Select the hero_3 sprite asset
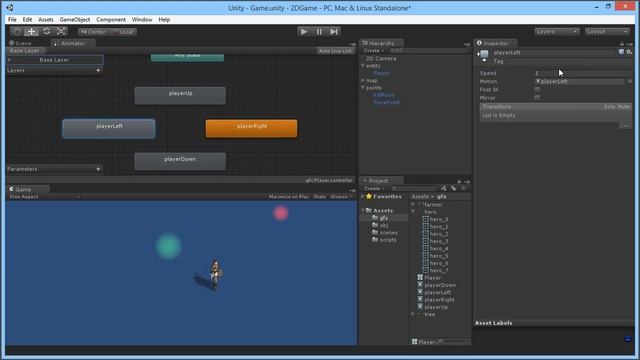640x360 pixels. (435, 241)
